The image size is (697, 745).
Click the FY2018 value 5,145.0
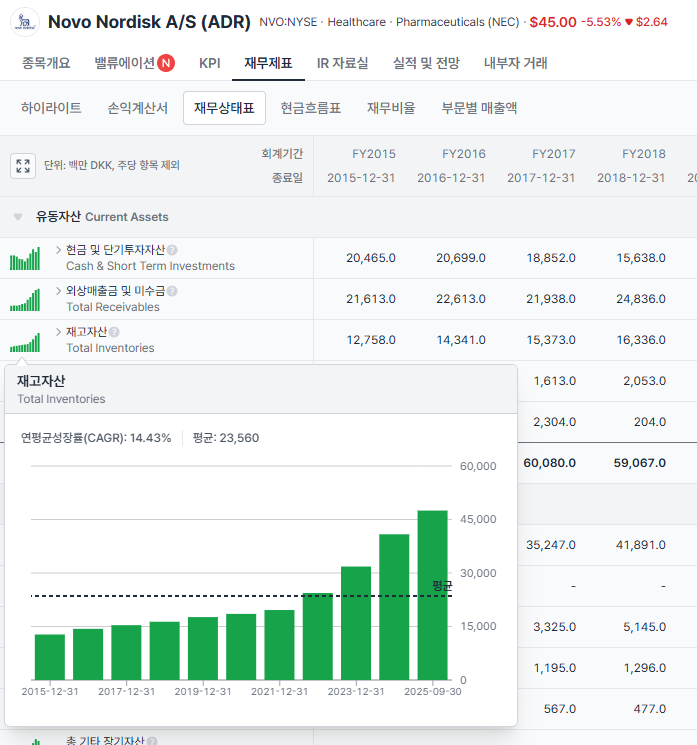645,627
